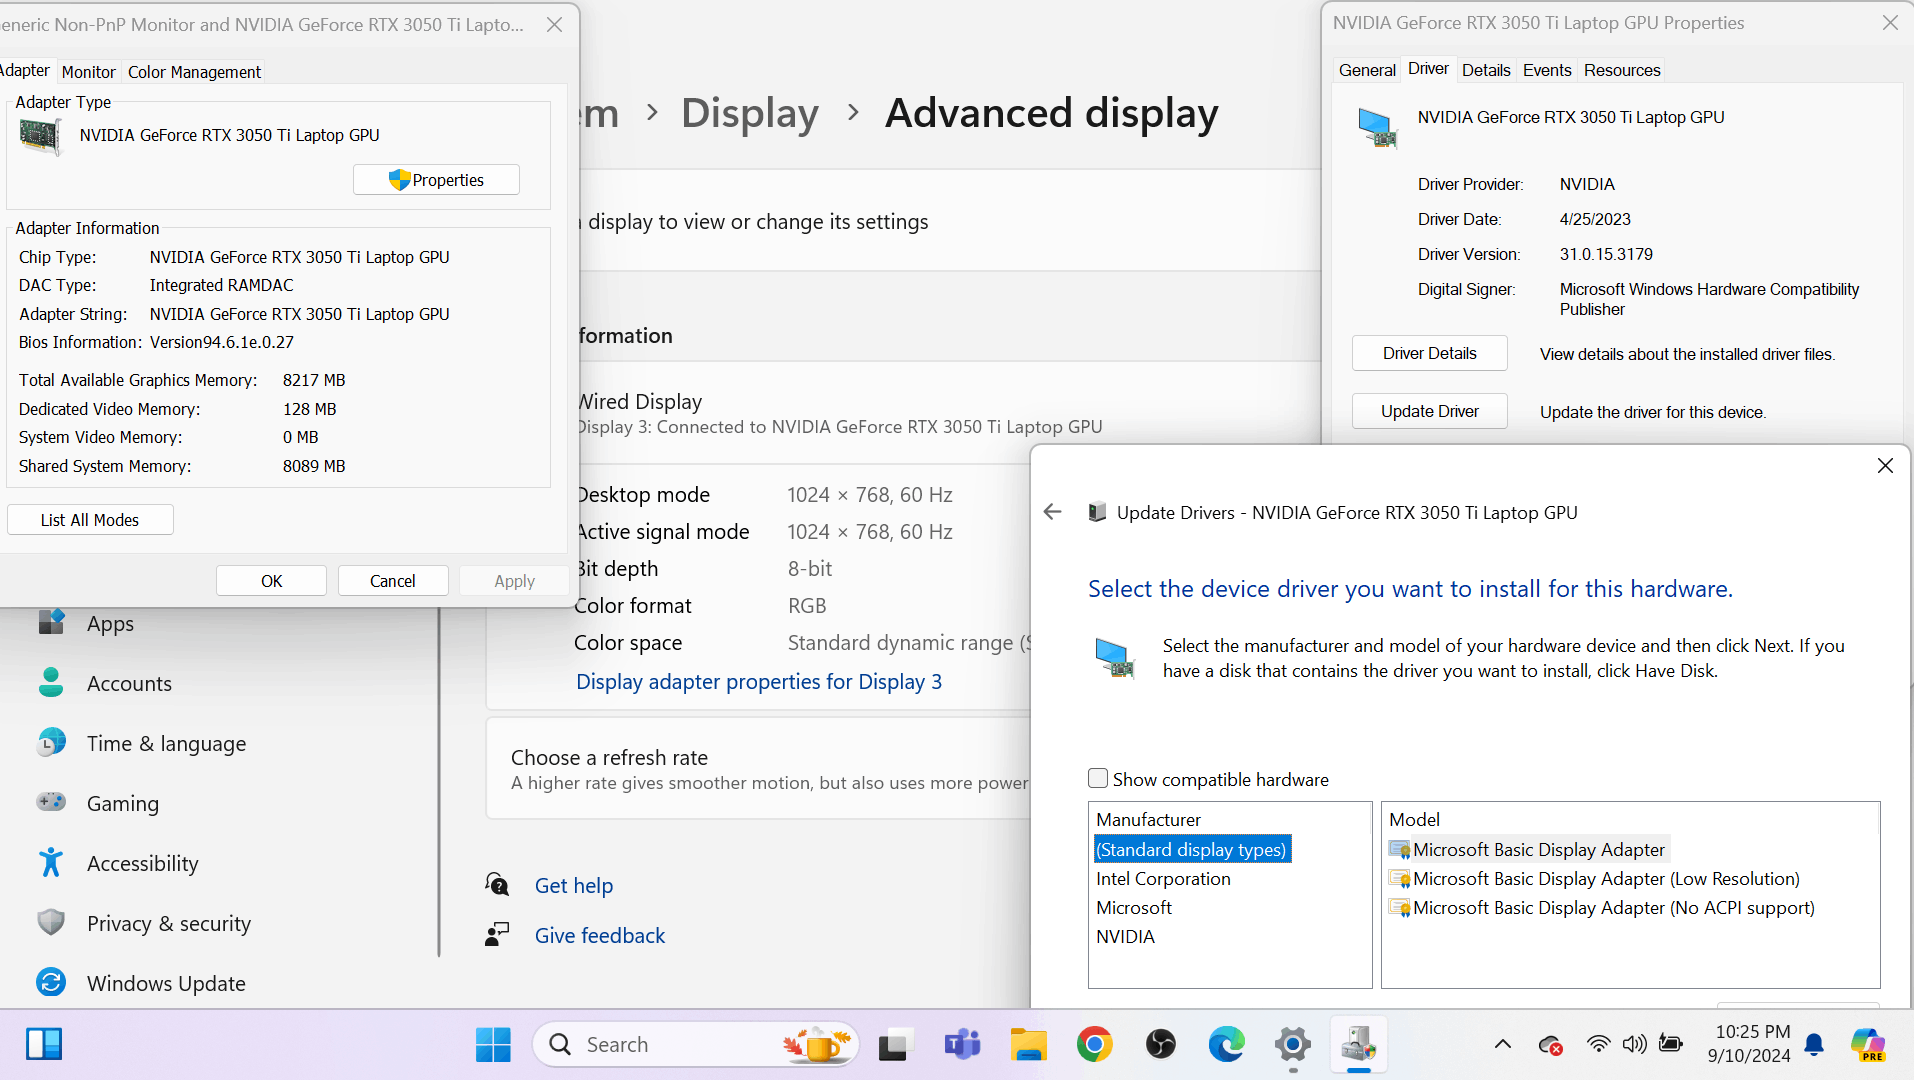Open the Resources tab in GPU Properties
Screen dimensions: 1914x1080
[x=1622, y=70]
